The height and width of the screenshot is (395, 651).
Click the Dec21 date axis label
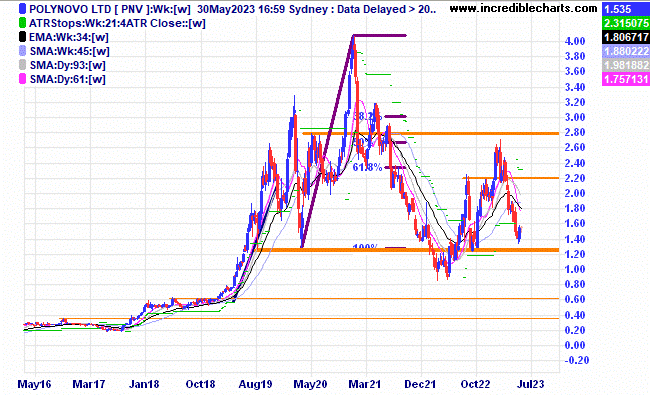420,384
